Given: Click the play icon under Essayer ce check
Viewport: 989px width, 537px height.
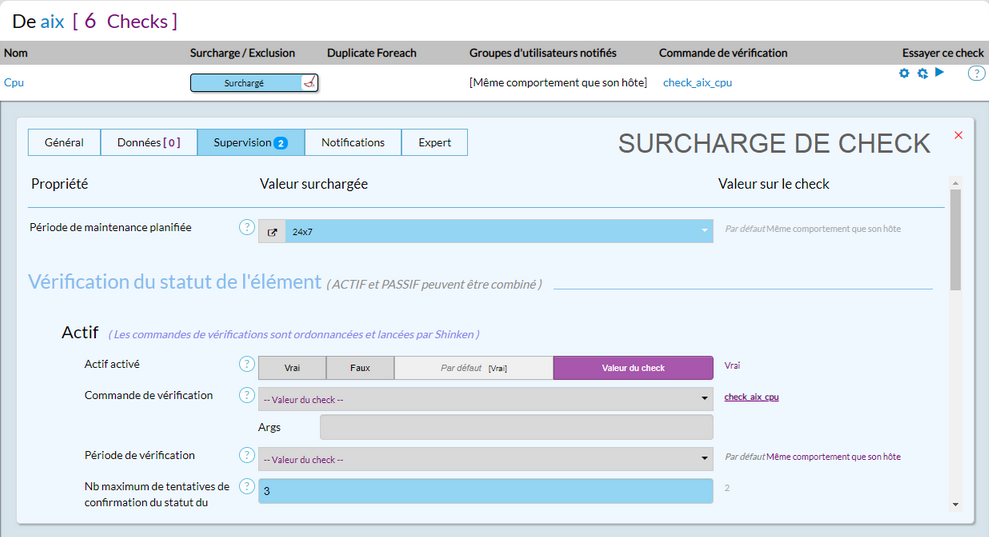Looking at the screenshot, I should 939,72.
